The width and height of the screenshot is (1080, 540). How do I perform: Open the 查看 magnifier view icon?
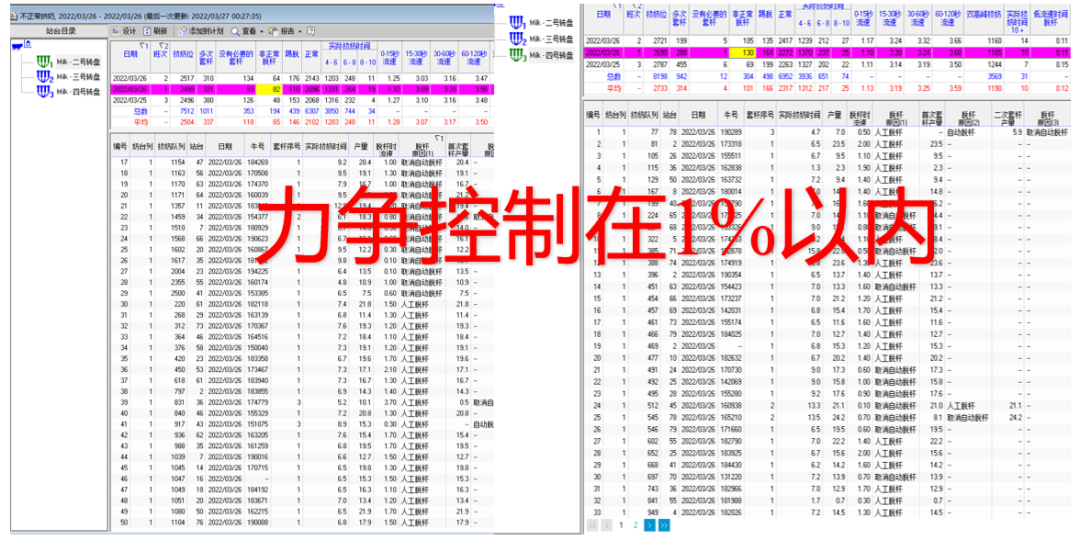(235, 31)
